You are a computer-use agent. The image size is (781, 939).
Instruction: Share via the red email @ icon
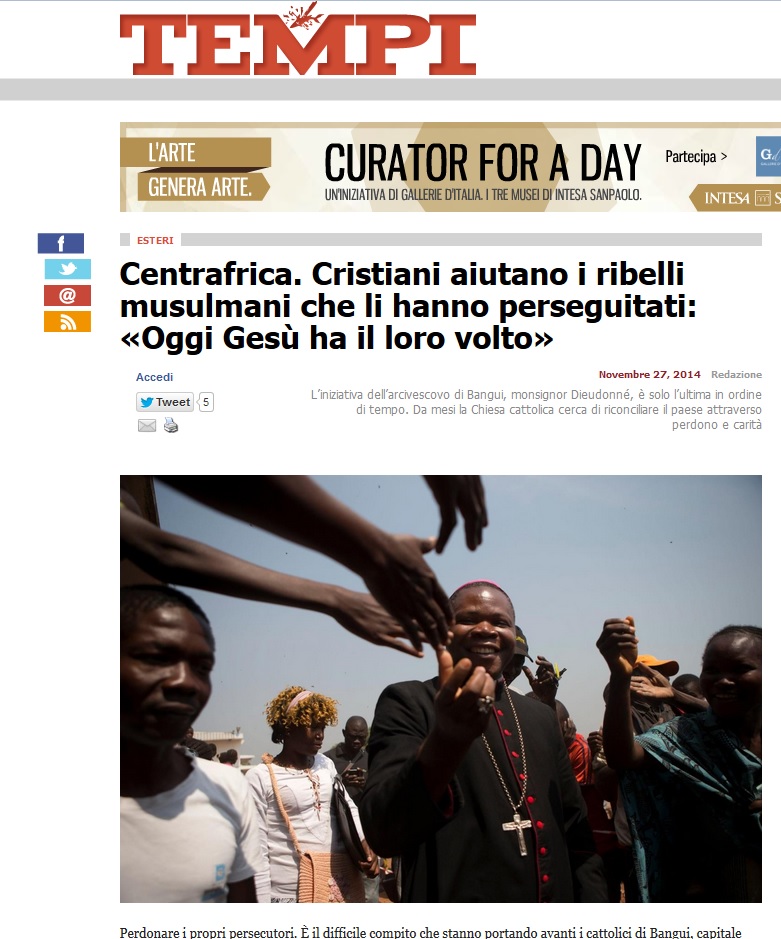pos(67,295)
